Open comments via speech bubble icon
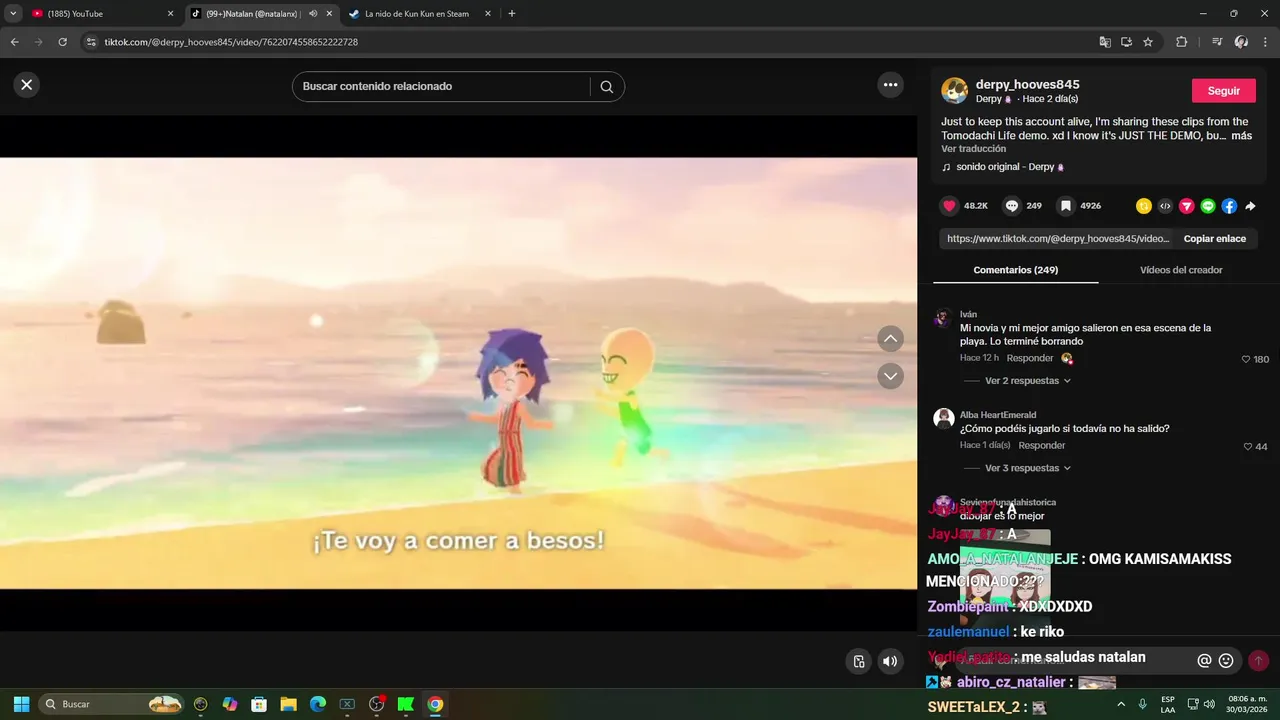 (1011, 206)
